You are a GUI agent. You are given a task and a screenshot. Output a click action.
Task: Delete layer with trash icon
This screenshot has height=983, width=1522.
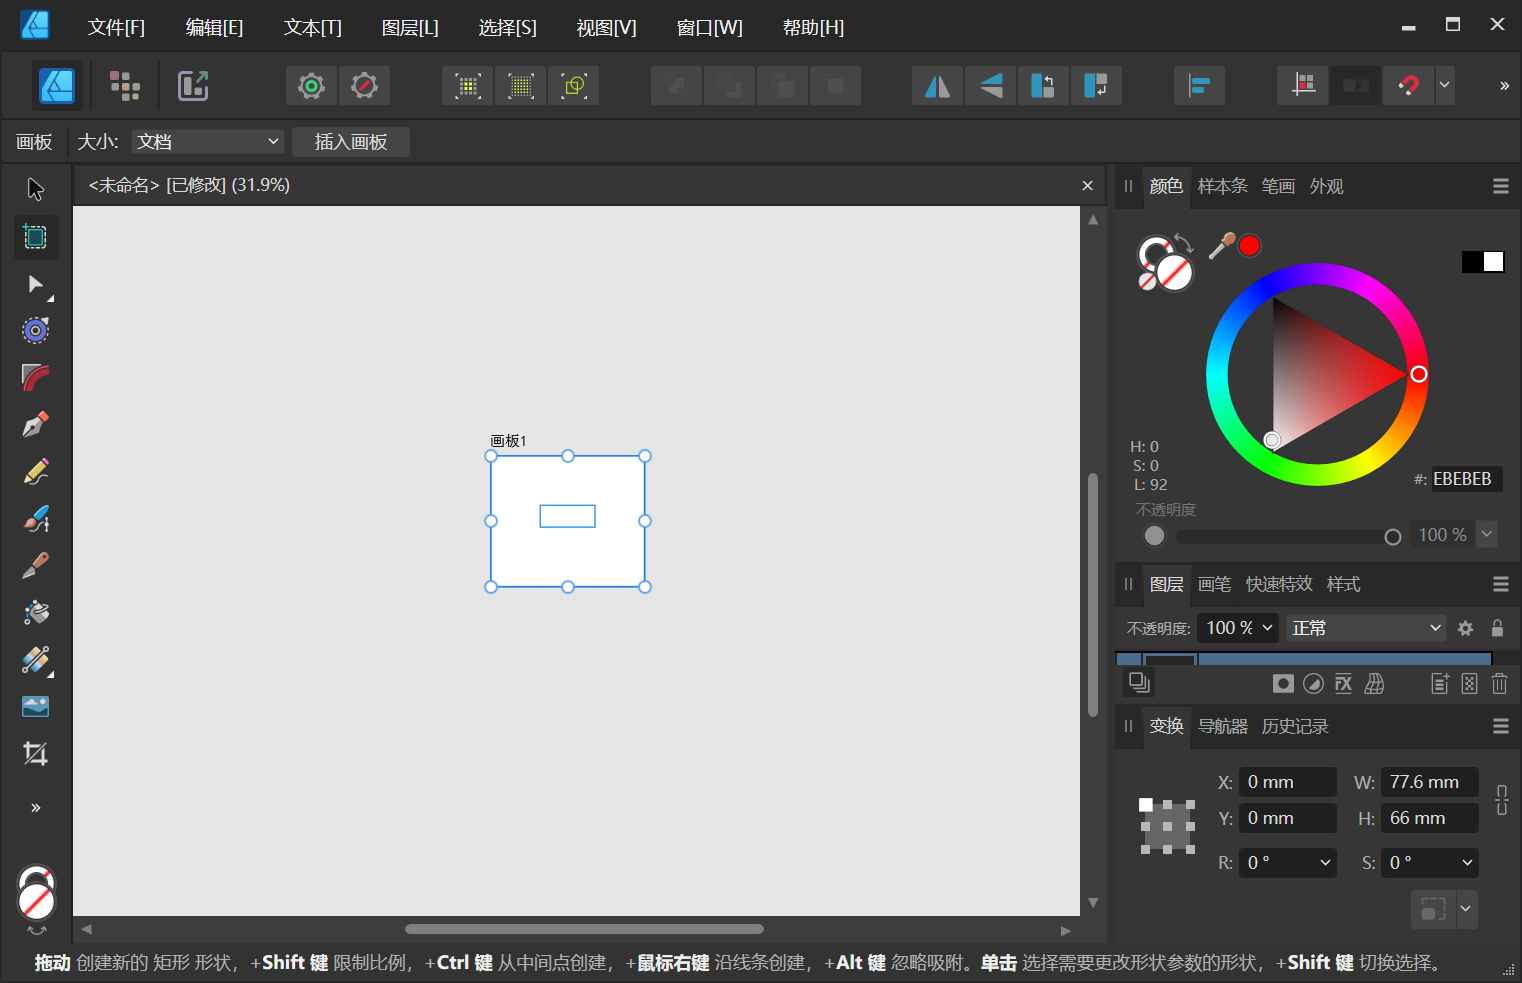pyautogui.click(x=1499, y=684)
